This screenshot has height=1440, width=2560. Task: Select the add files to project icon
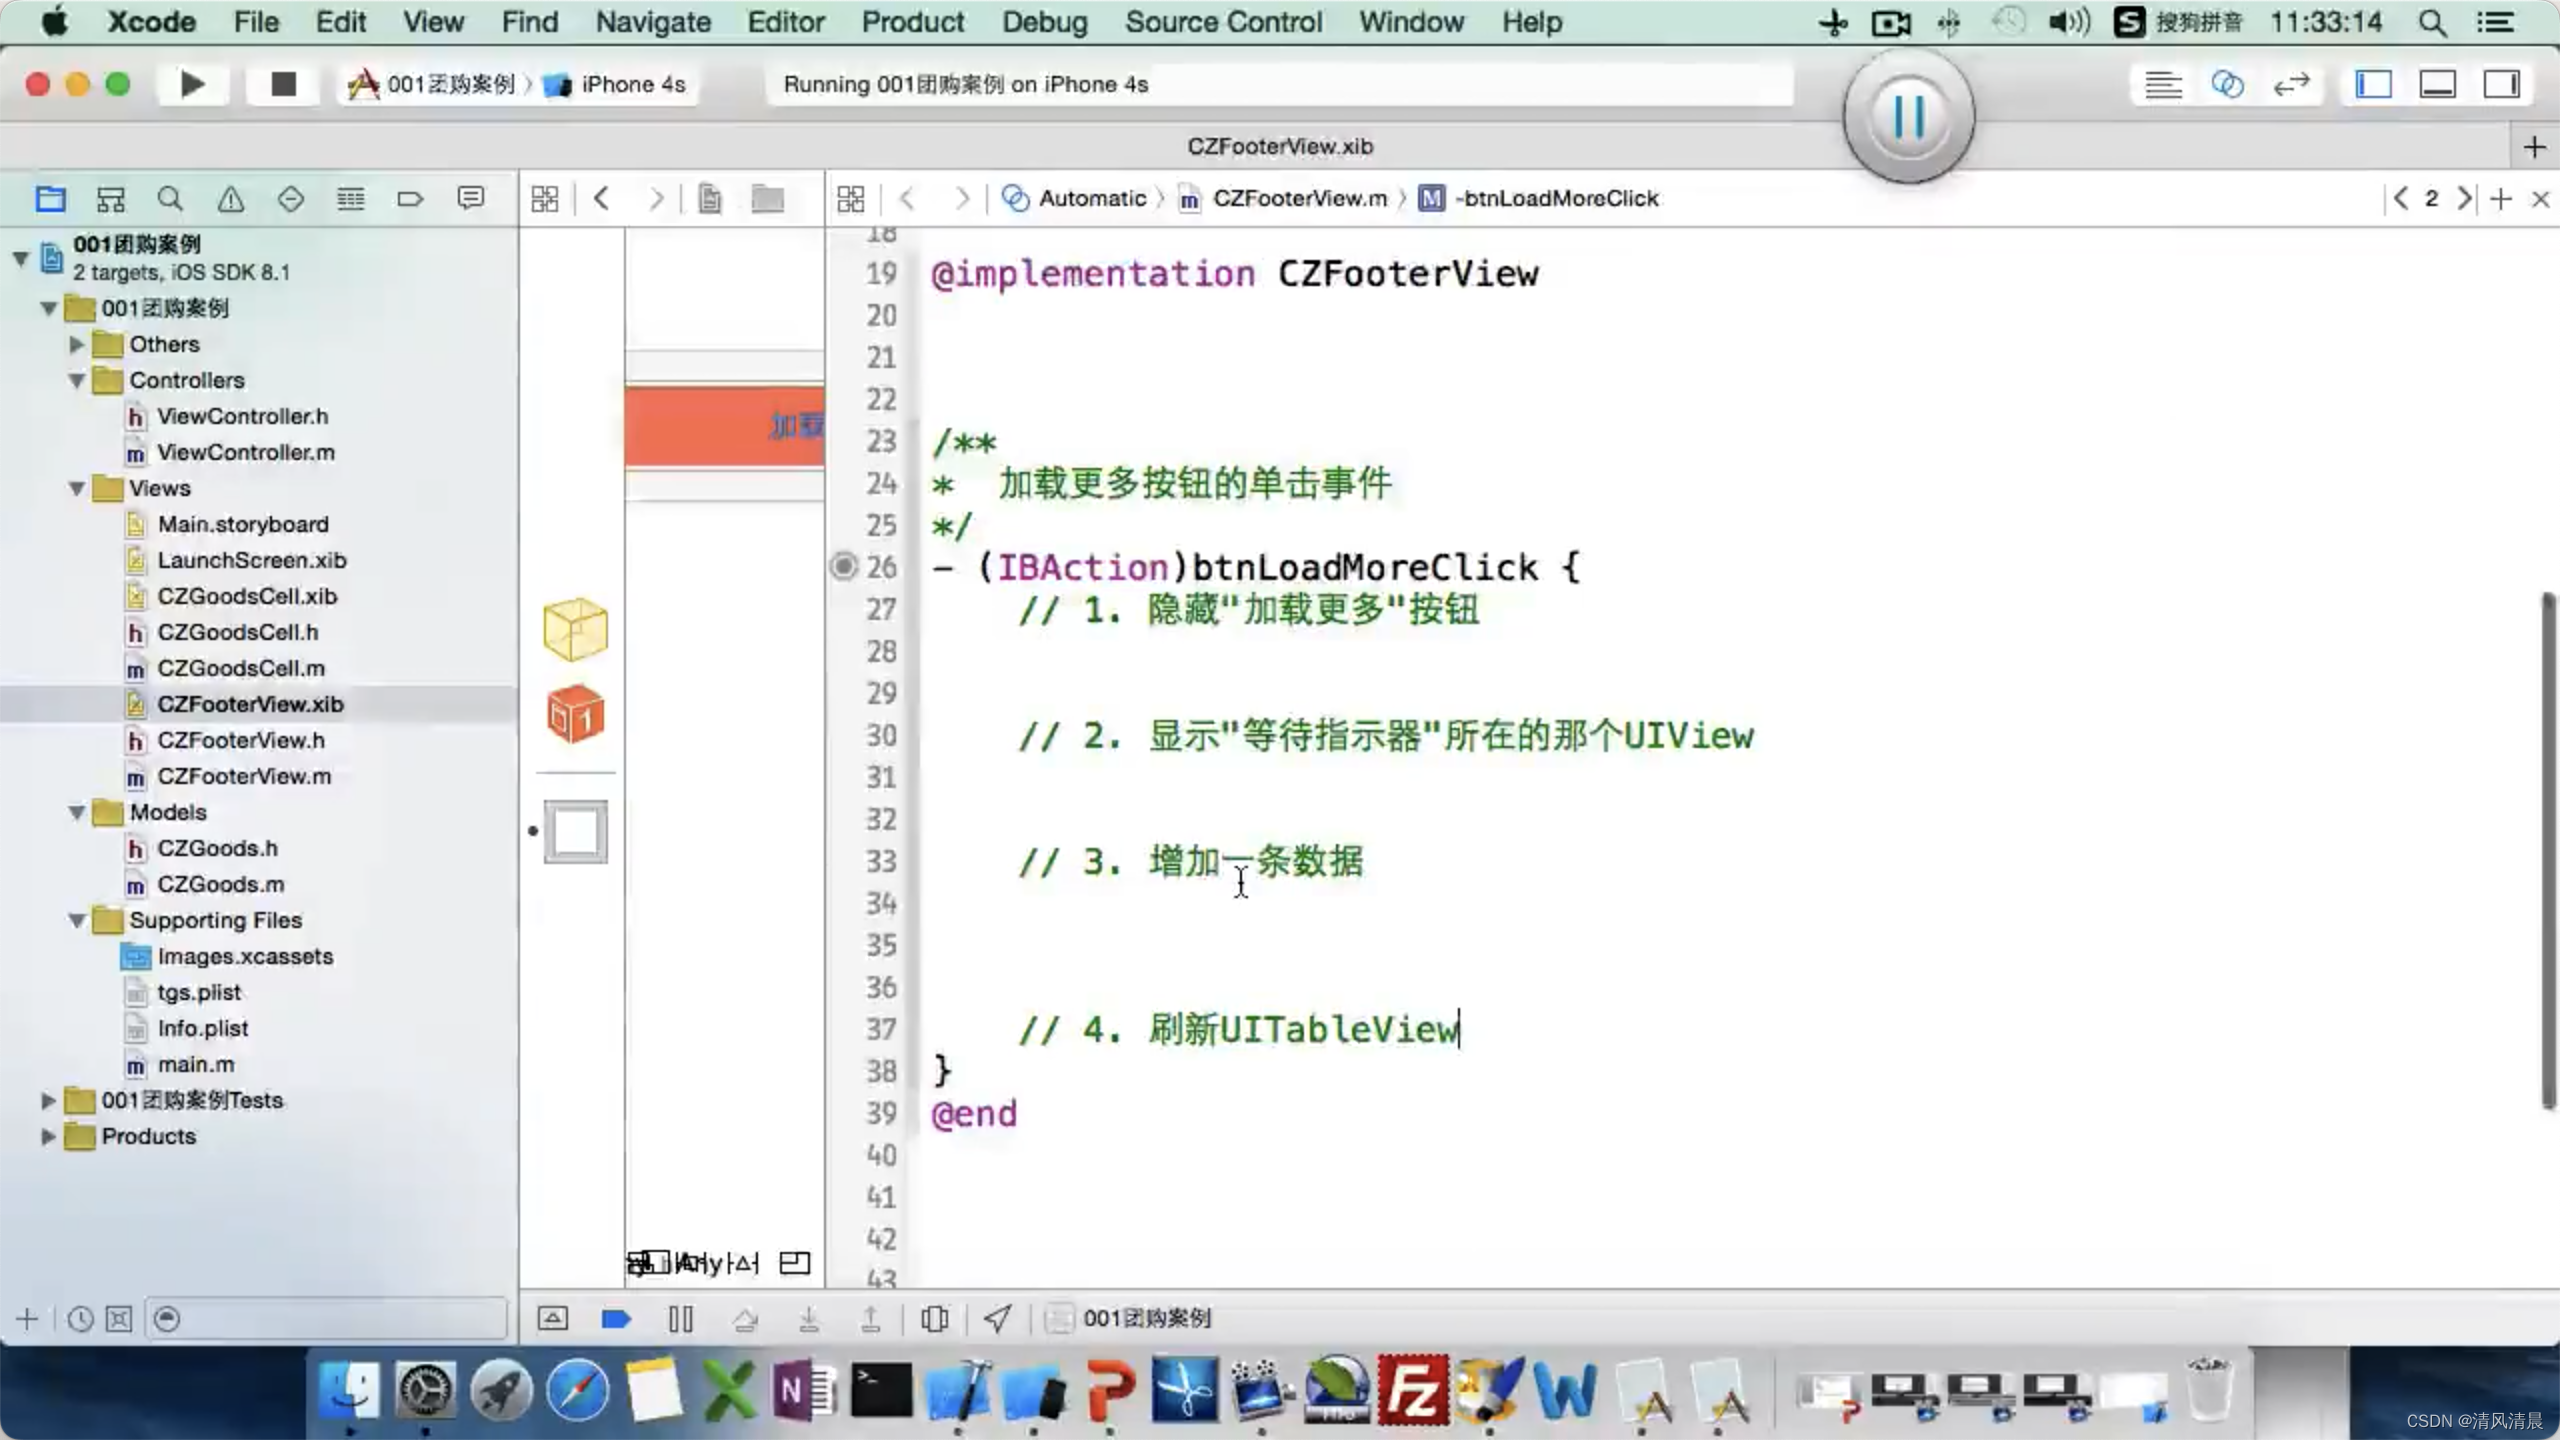click(x=26, y=1319)
